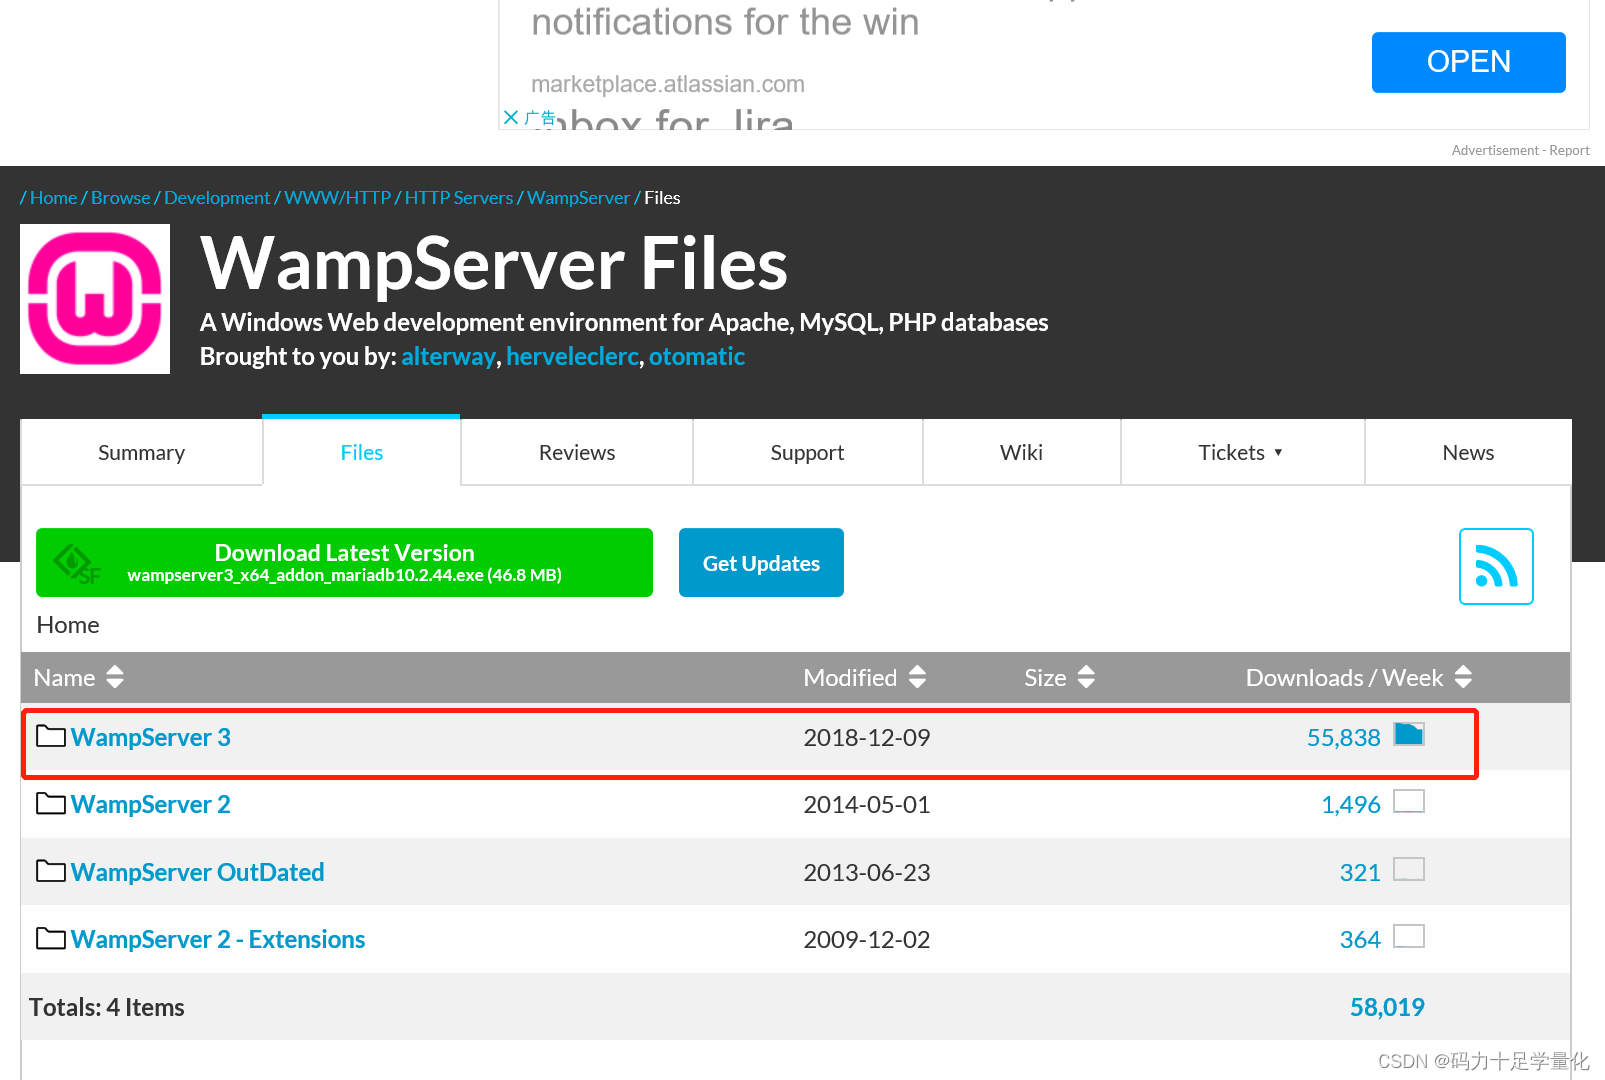Viewport: 1605px width, 1080px height.
Task: Open the WampServer OutDated folder link
Action: [198, 872]
